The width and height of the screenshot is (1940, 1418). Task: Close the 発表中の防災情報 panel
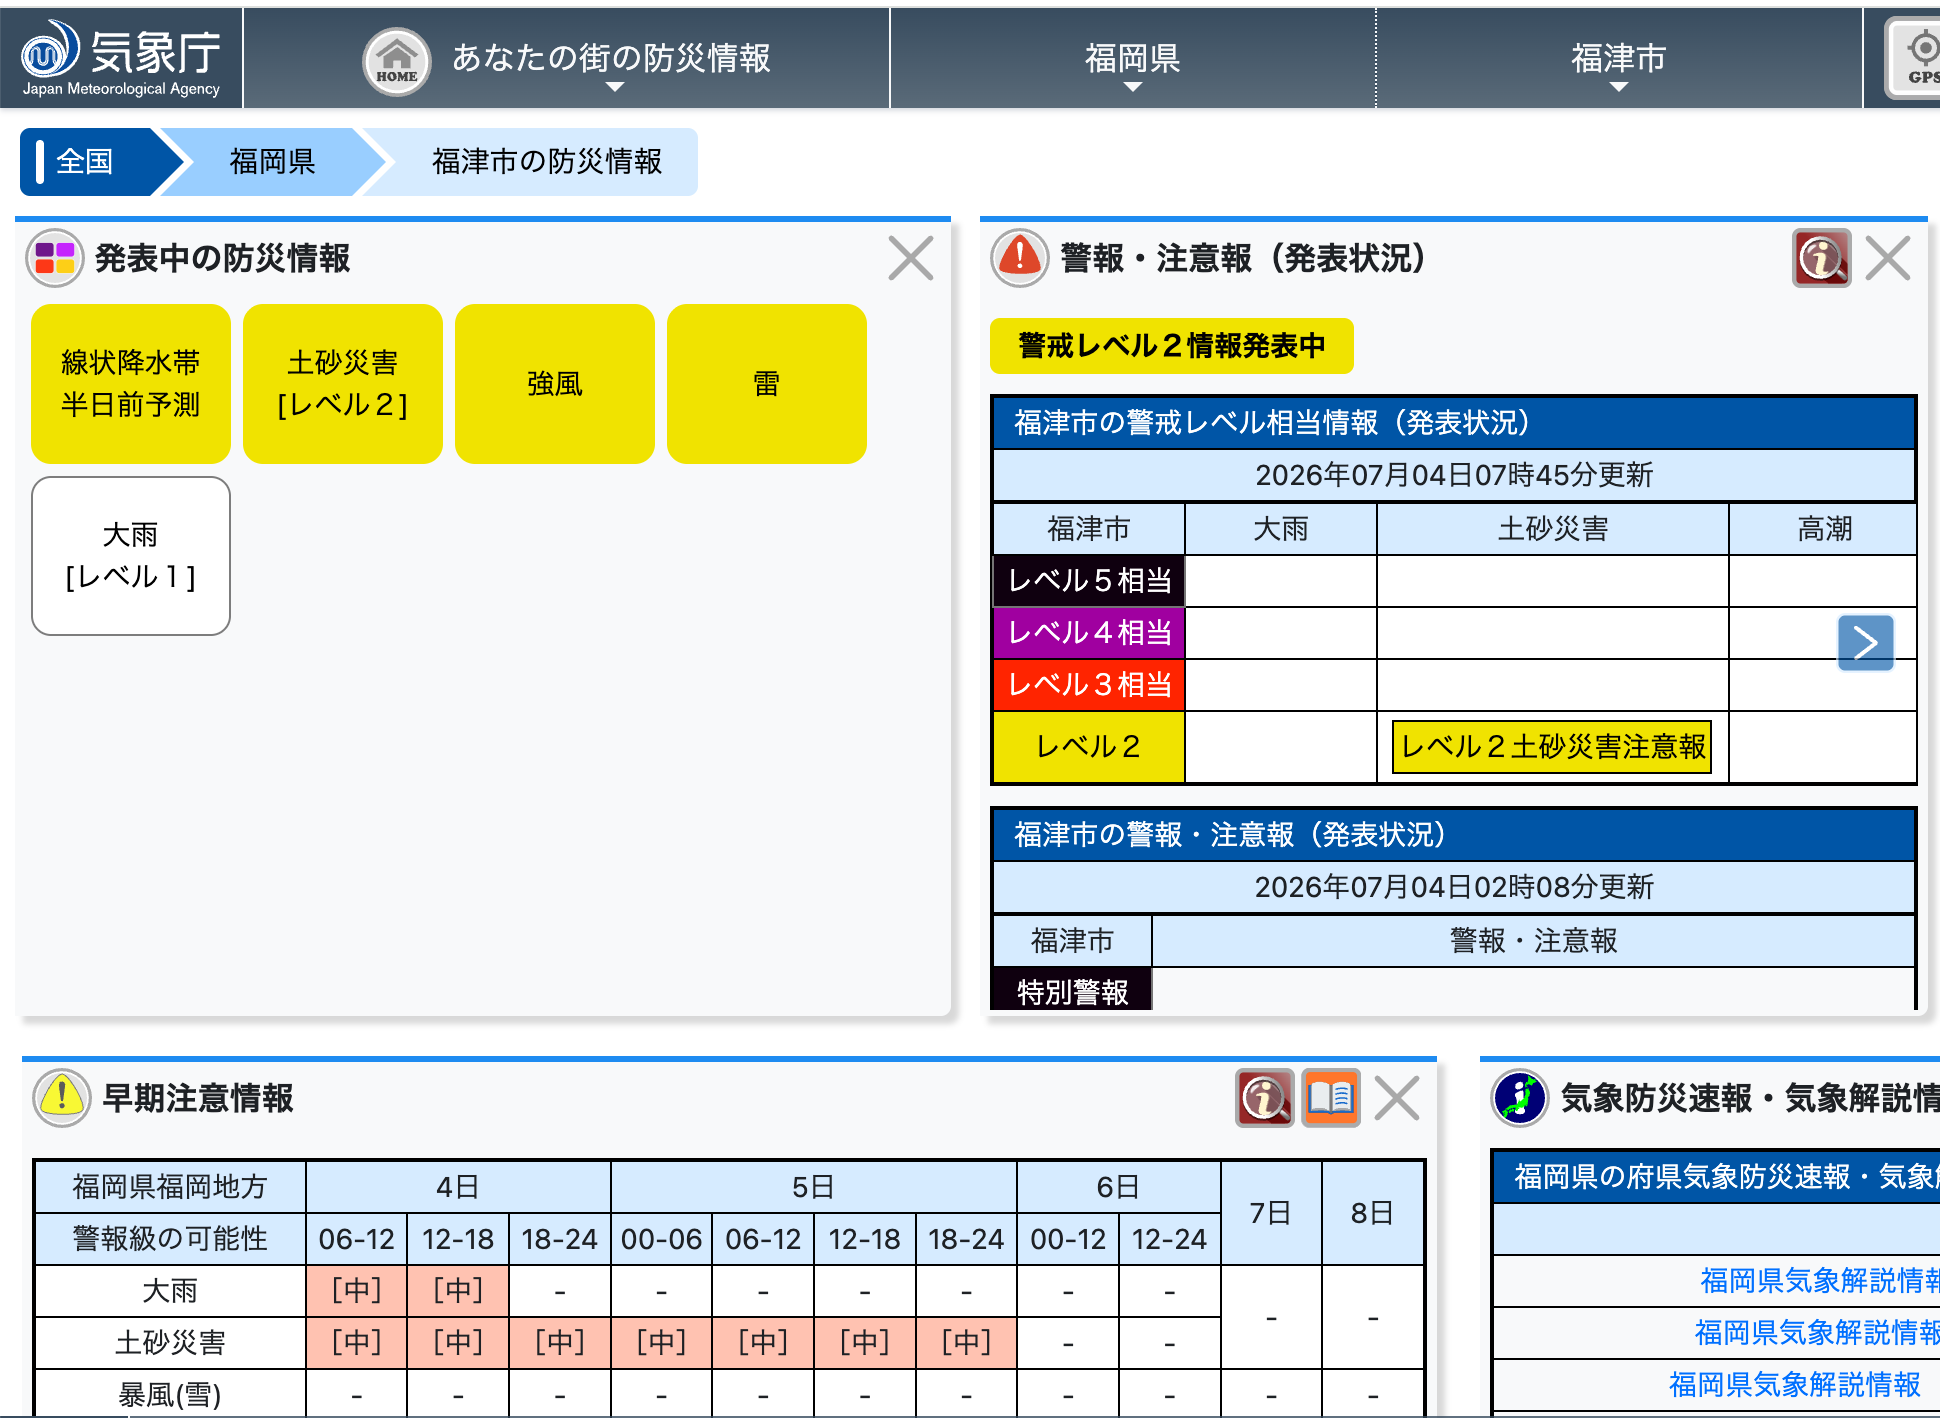pos(911,258)
